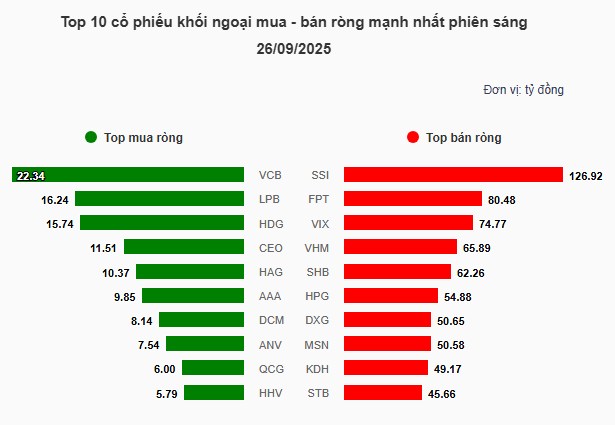Viewport: 615px width, 425px height.
Task: Click the Đơn vị: tỷ đồng unit label
Action: tap(523, 90)
